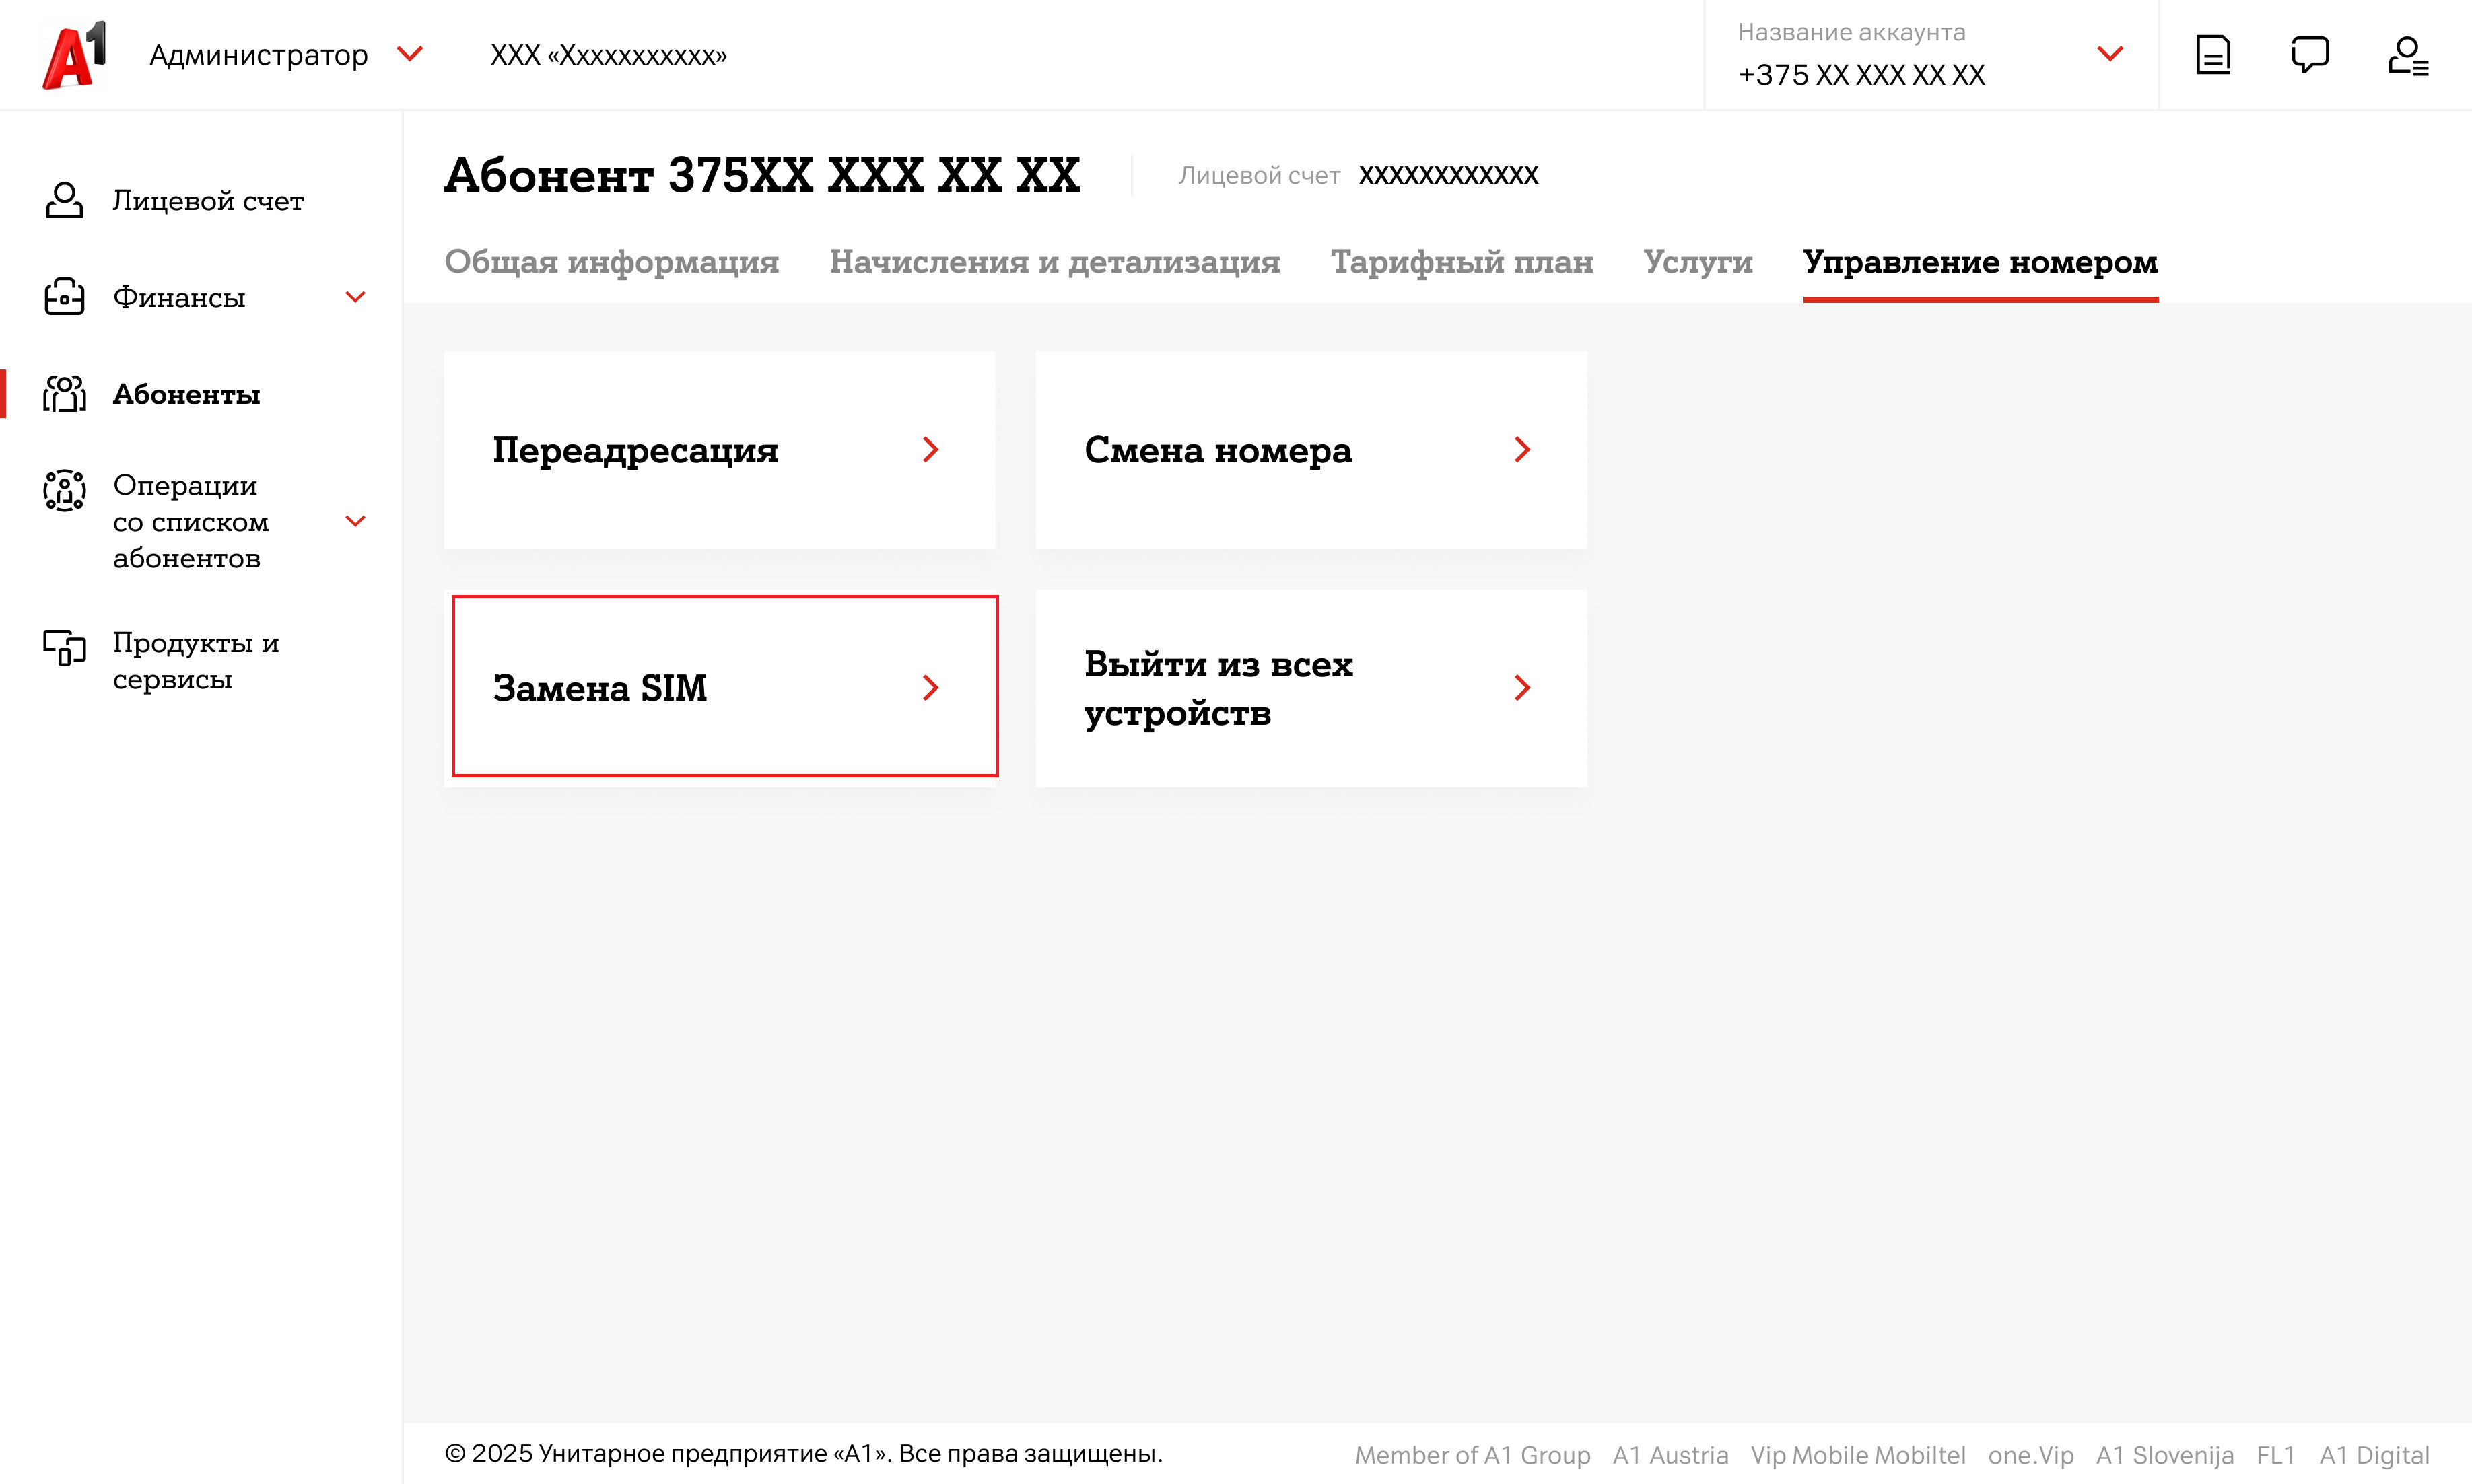
Task: Open the document icon in top bar
Action: pyautogui.click(x=2212, y=55)
